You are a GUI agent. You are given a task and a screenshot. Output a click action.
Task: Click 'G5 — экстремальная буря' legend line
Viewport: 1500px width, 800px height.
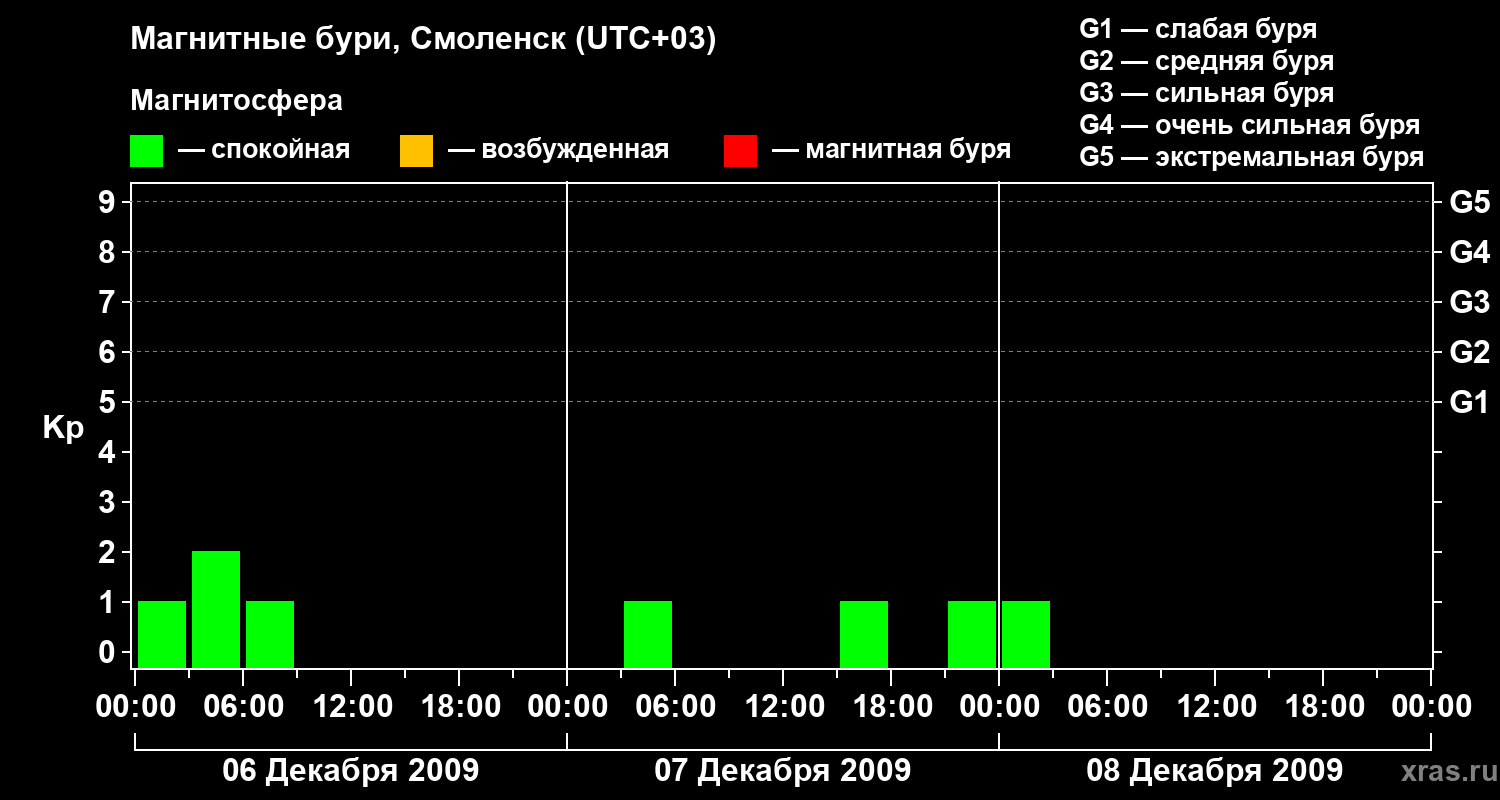pyautogui.click(x=1252, y=158)
